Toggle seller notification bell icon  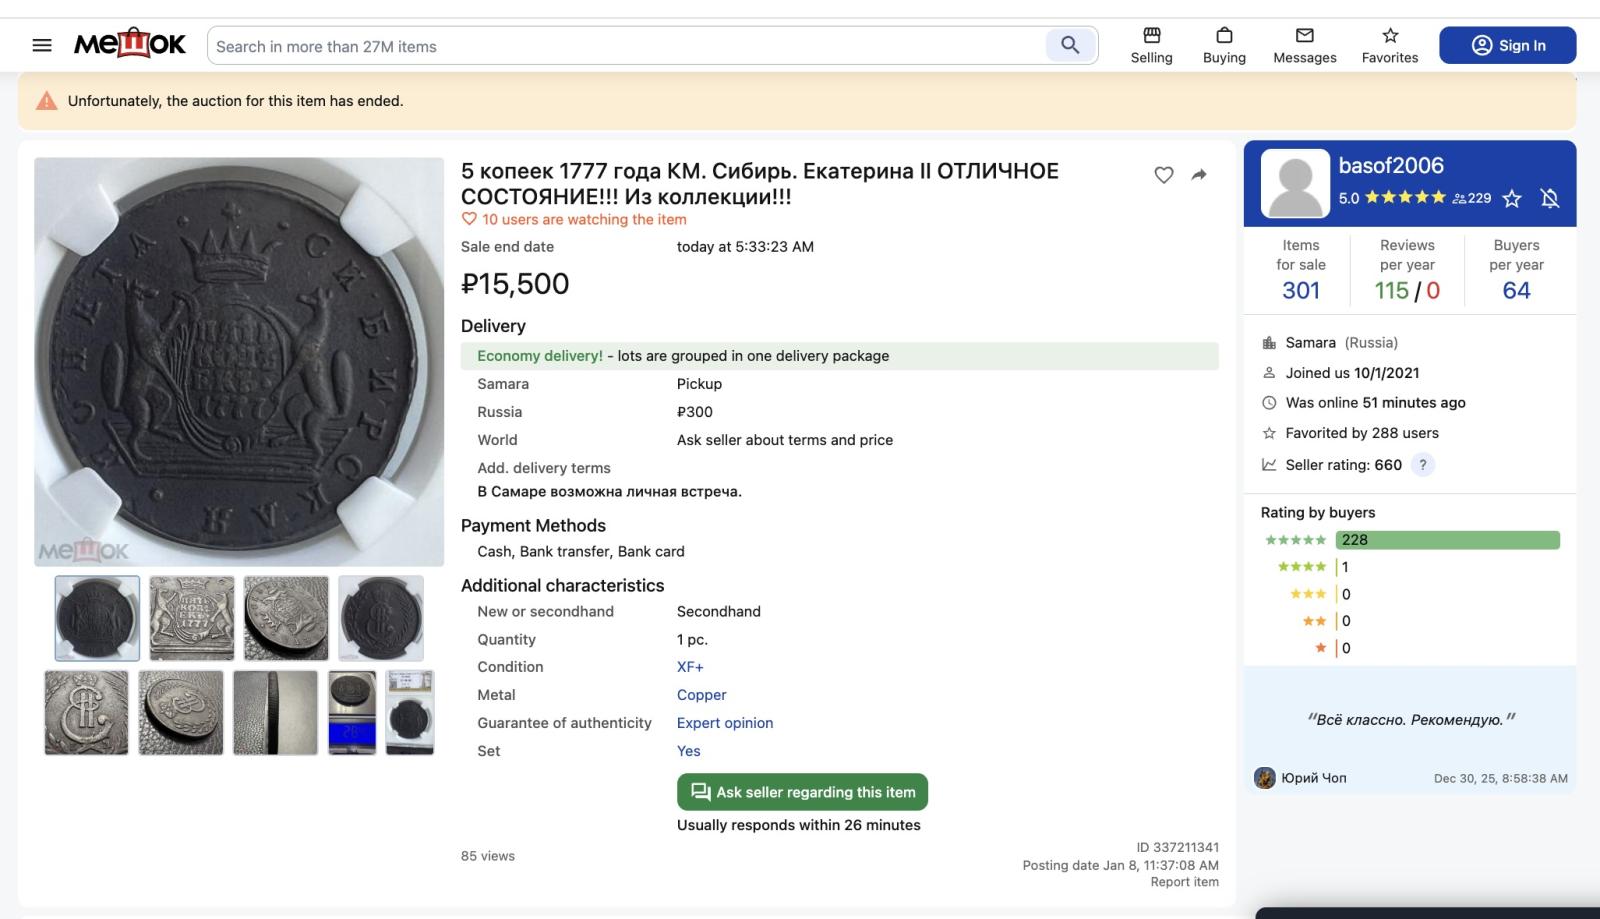point(1550,198)
